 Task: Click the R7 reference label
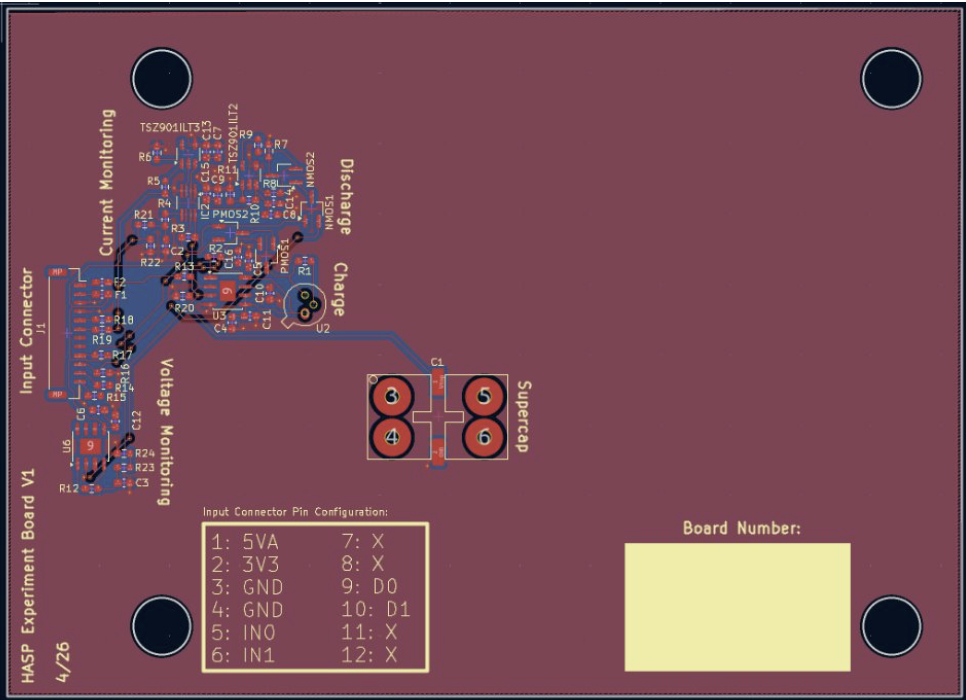pos(281,144)
